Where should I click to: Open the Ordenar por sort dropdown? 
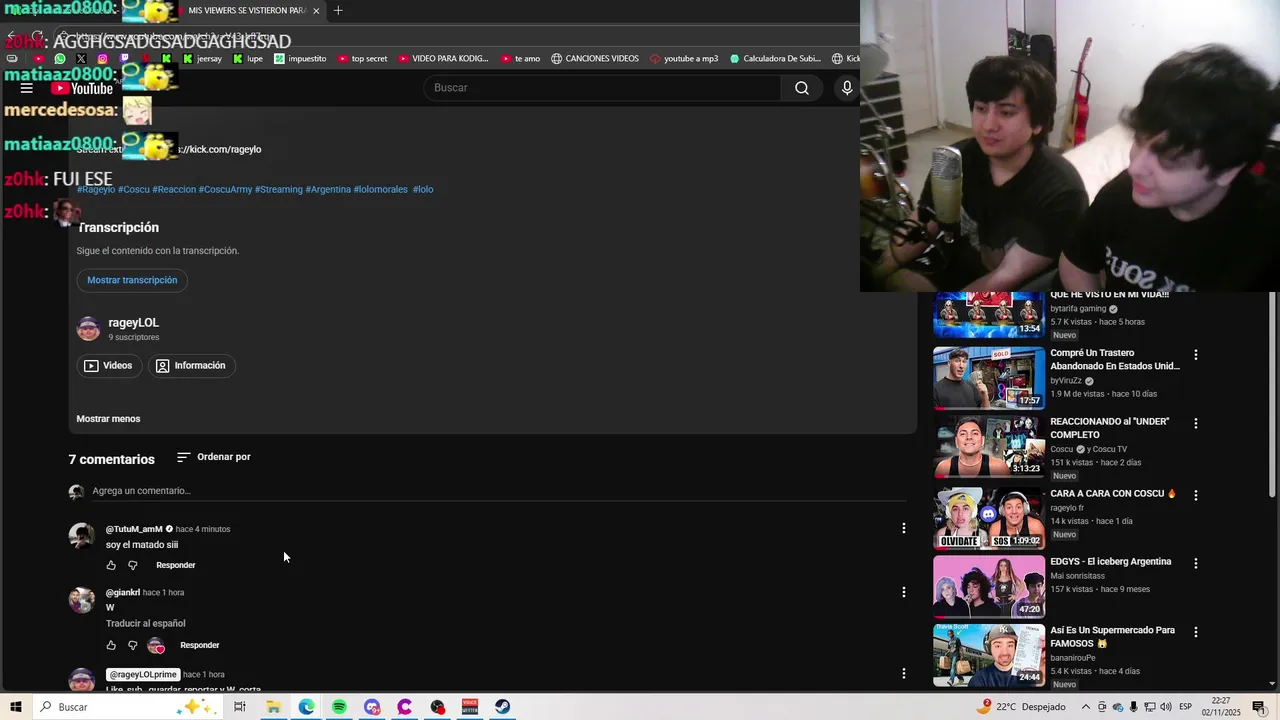[214, 457]
